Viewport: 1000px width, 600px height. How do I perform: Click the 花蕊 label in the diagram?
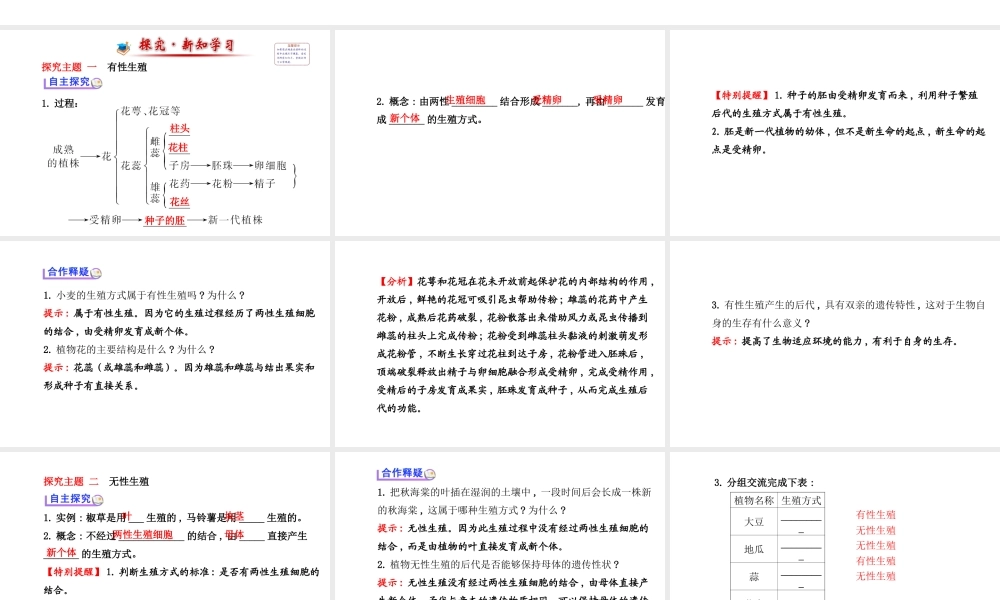131,166
